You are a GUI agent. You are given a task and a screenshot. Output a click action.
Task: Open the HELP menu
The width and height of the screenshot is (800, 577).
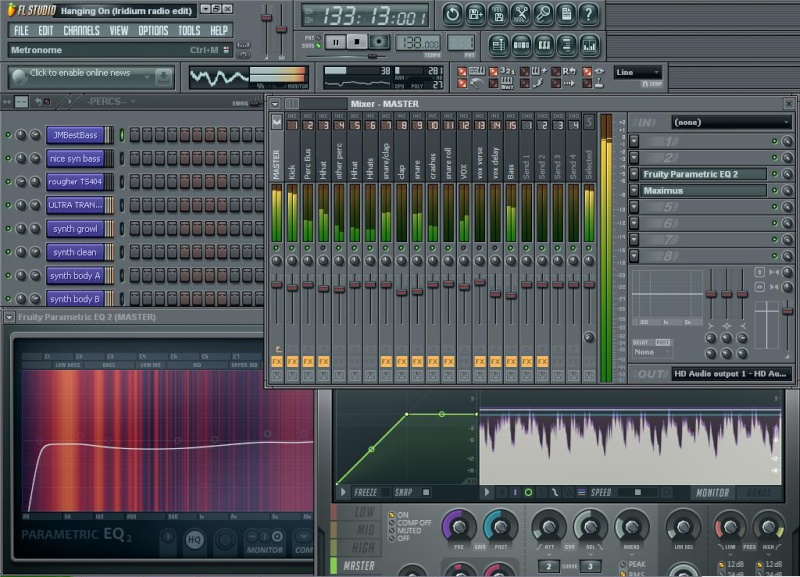(x=219, y=31)
